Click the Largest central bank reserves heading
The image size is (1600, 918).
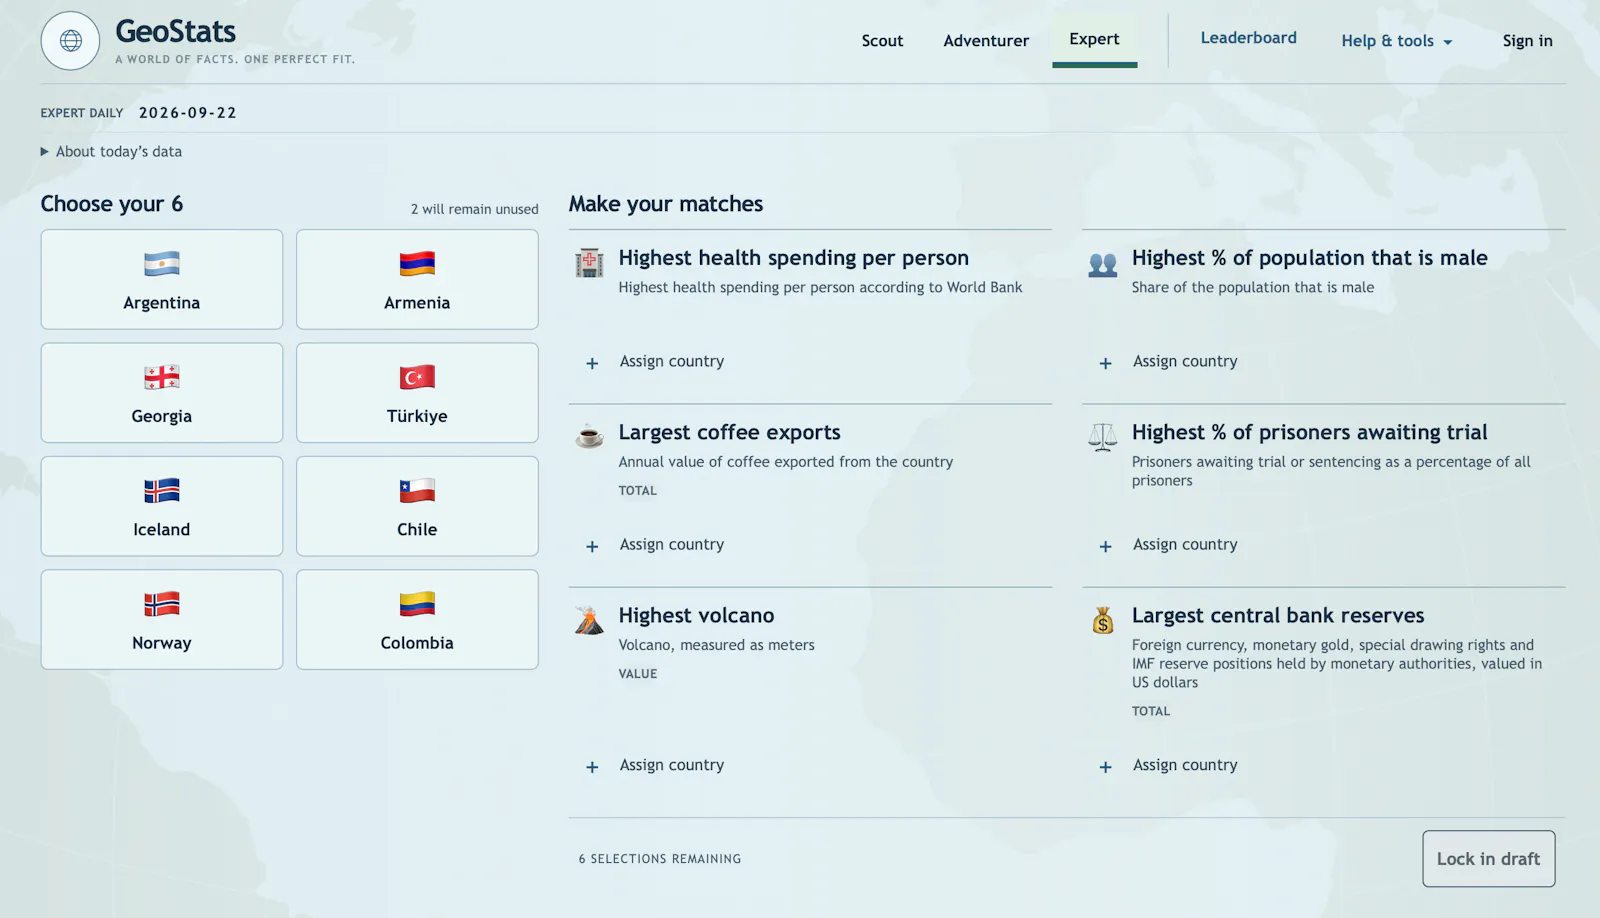point(1278,616)
